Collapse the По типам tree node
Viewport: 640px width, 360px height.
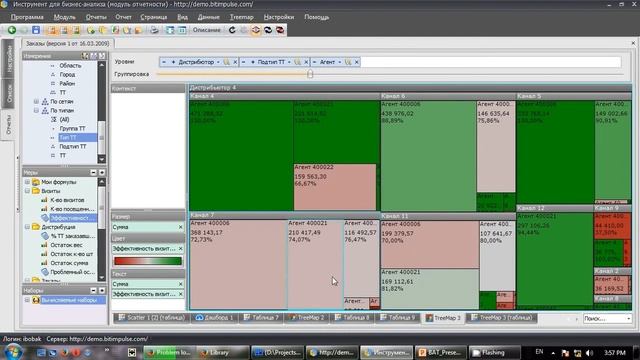coord(36,110)
